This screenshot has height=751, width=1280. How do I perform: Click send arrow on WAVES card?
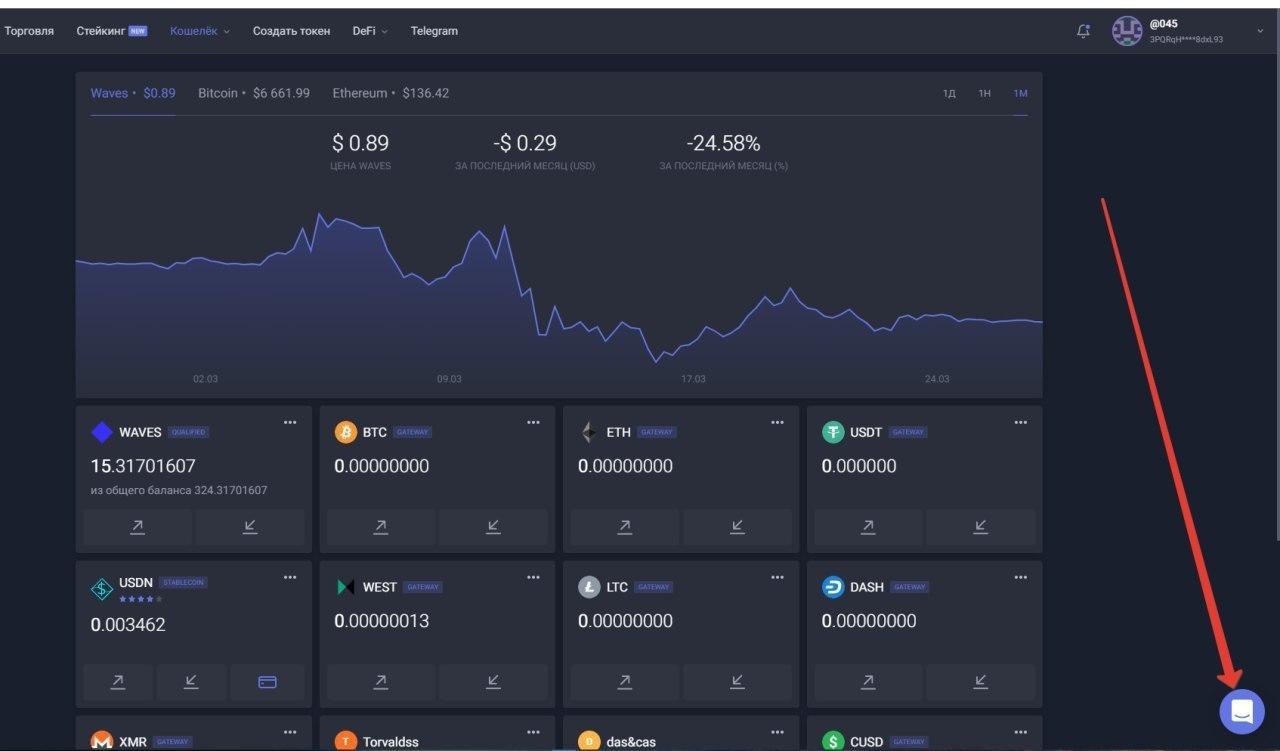tap(137, 527)
